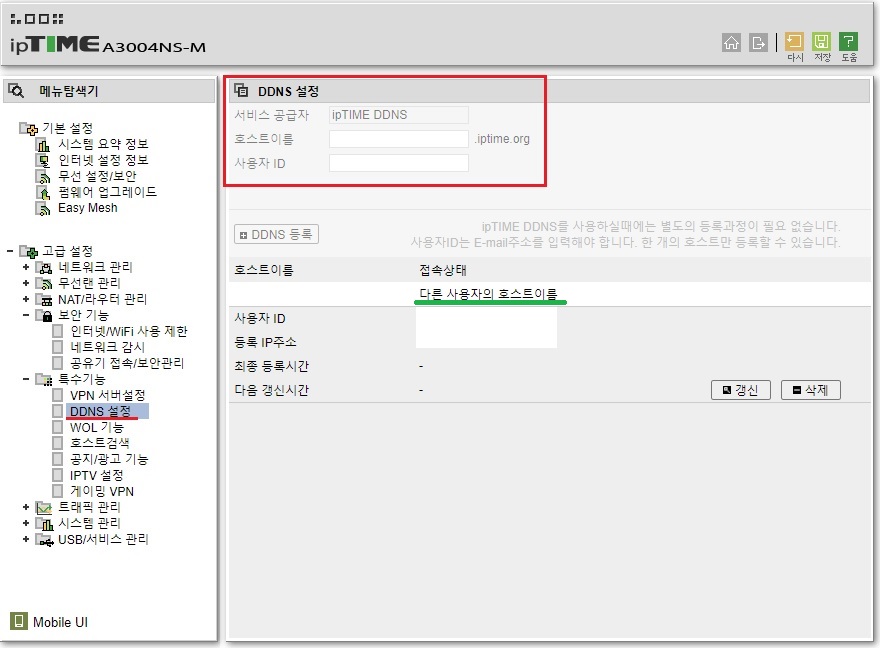Expand the 무선랜 관리 node

(26, 283)
